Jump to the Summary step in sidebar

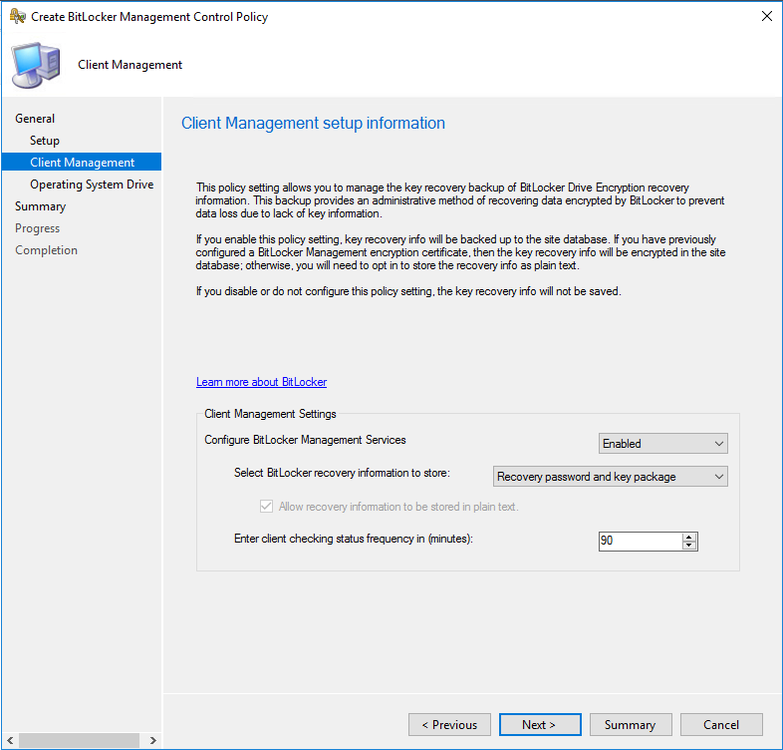(40, 206)
